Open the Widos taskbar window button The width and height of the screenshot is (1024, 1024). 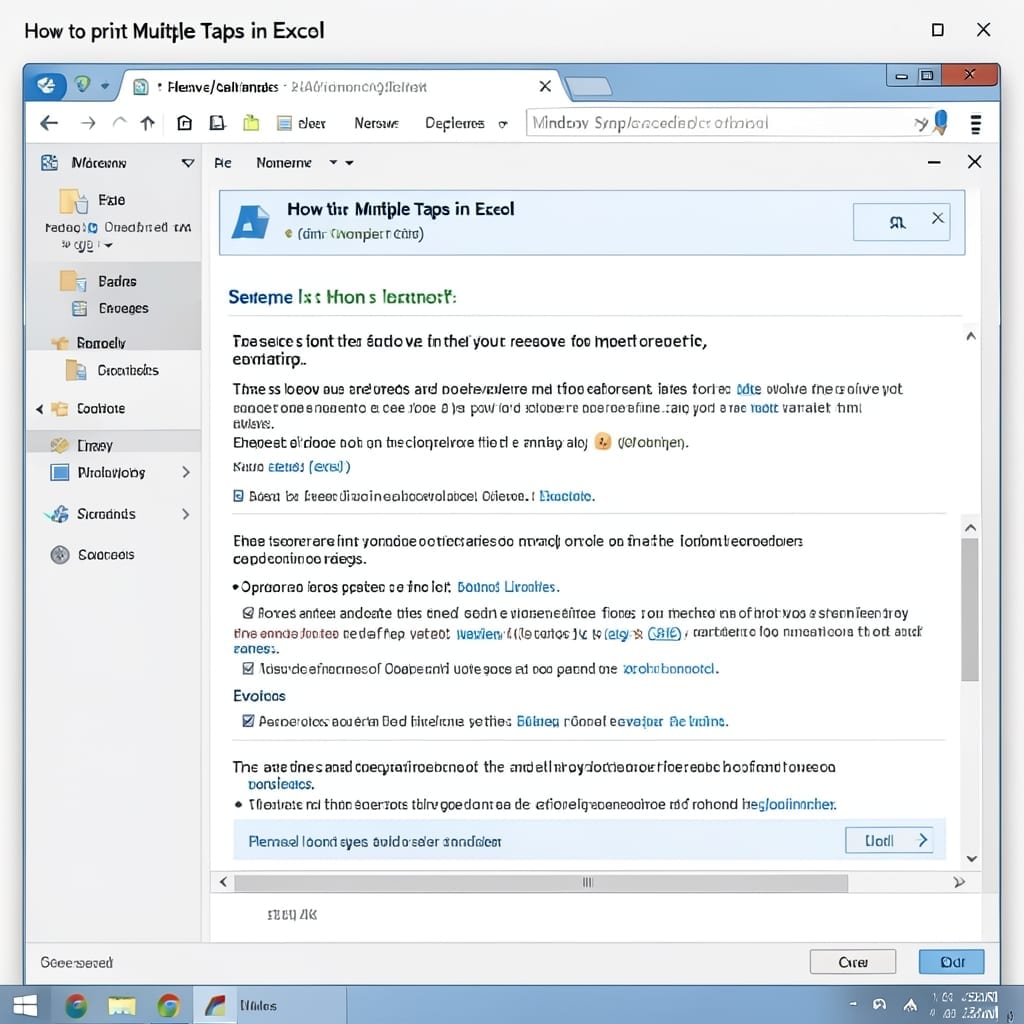pos(269,1006)
